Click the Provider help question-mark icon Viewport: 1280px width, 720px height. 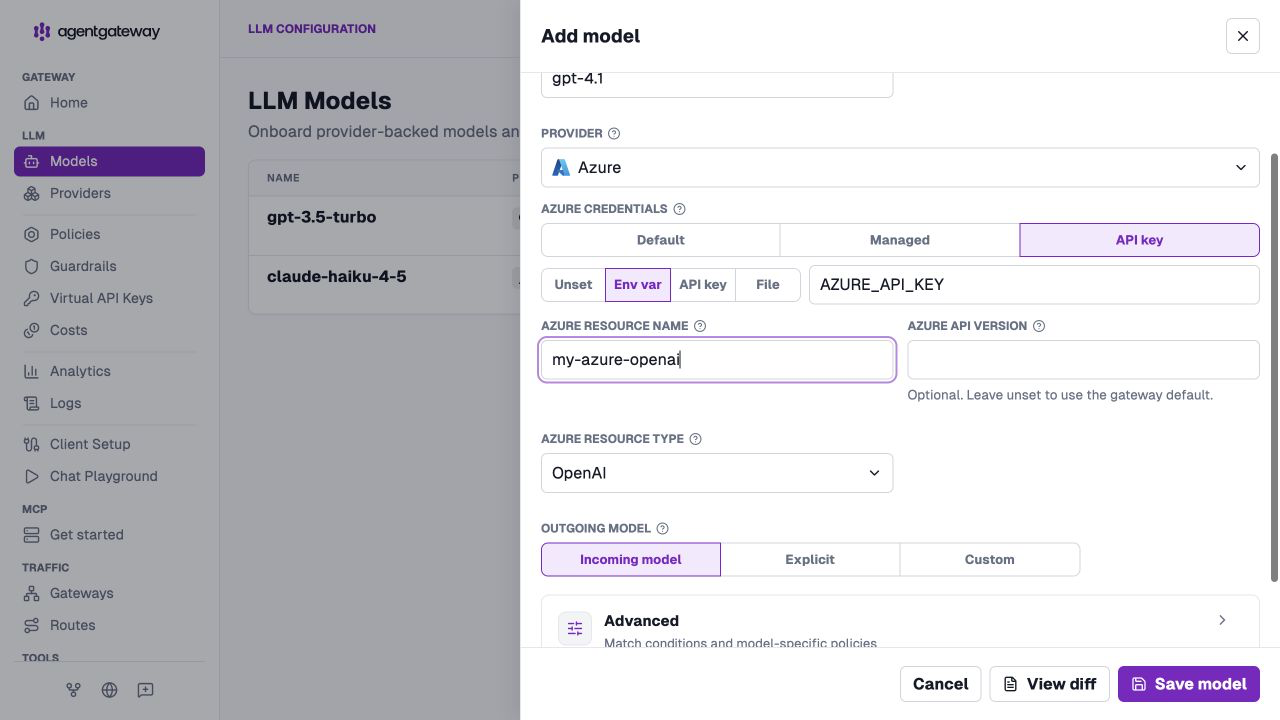point(614,133)
